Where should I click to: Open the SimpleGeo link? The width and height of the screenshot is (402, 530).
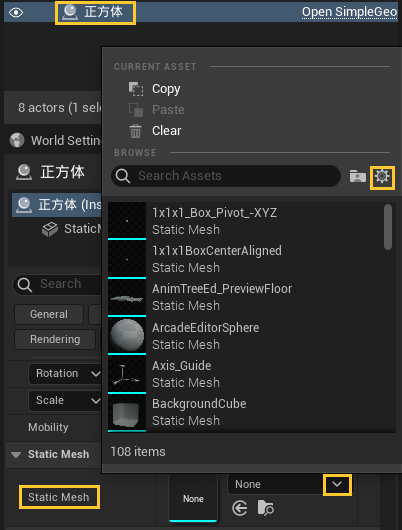349,12
